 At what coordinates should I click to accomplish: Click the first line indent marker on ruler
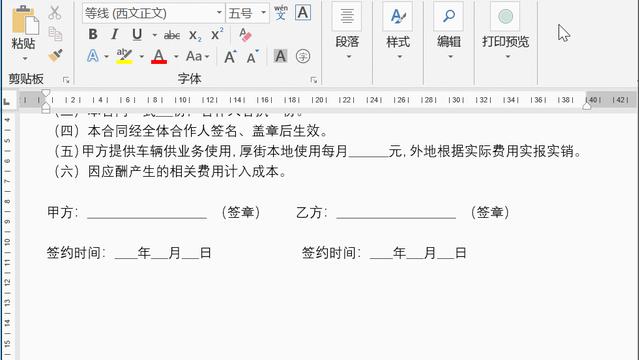pos(46,93)
